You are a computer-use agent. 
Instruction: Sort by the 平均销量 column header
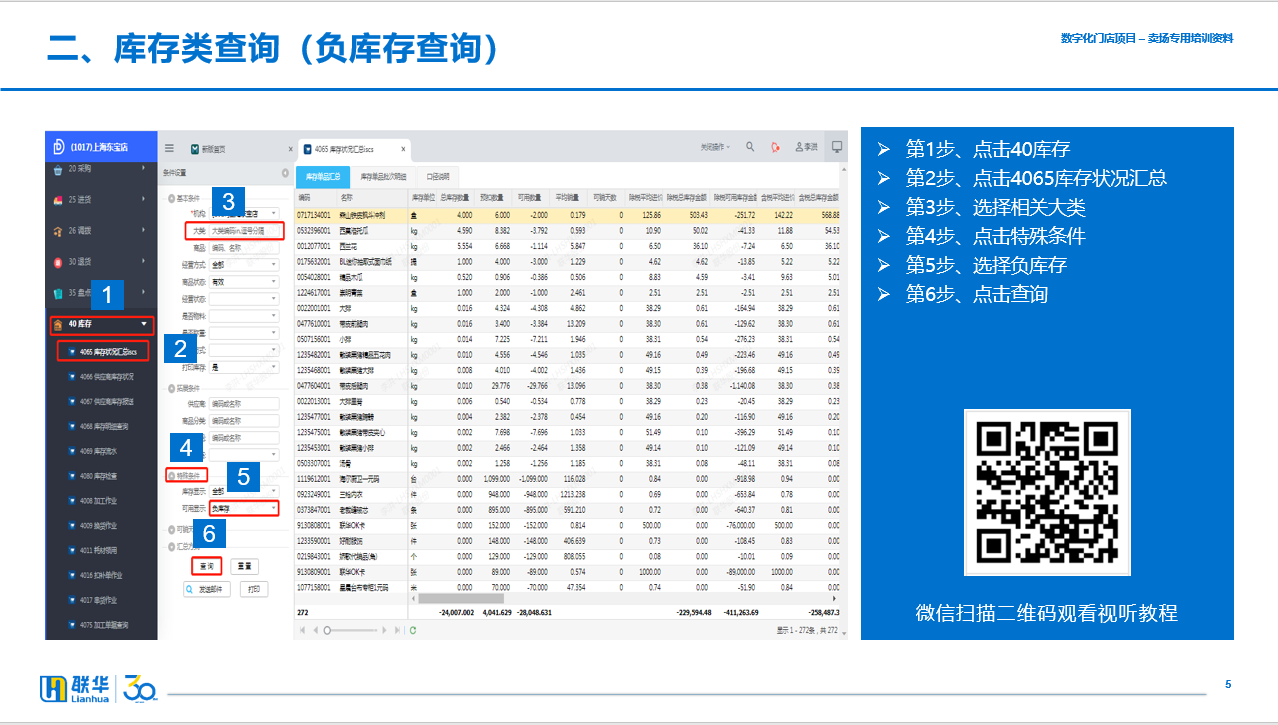tap(569, 198)
